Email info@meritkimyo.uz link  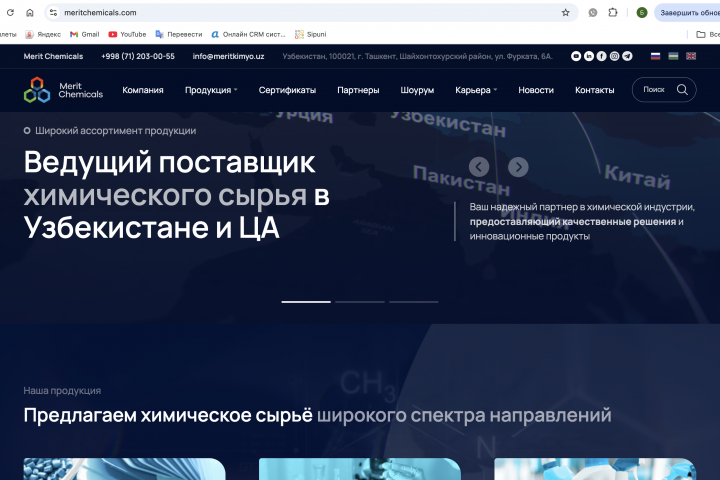(x=228, y=56)
